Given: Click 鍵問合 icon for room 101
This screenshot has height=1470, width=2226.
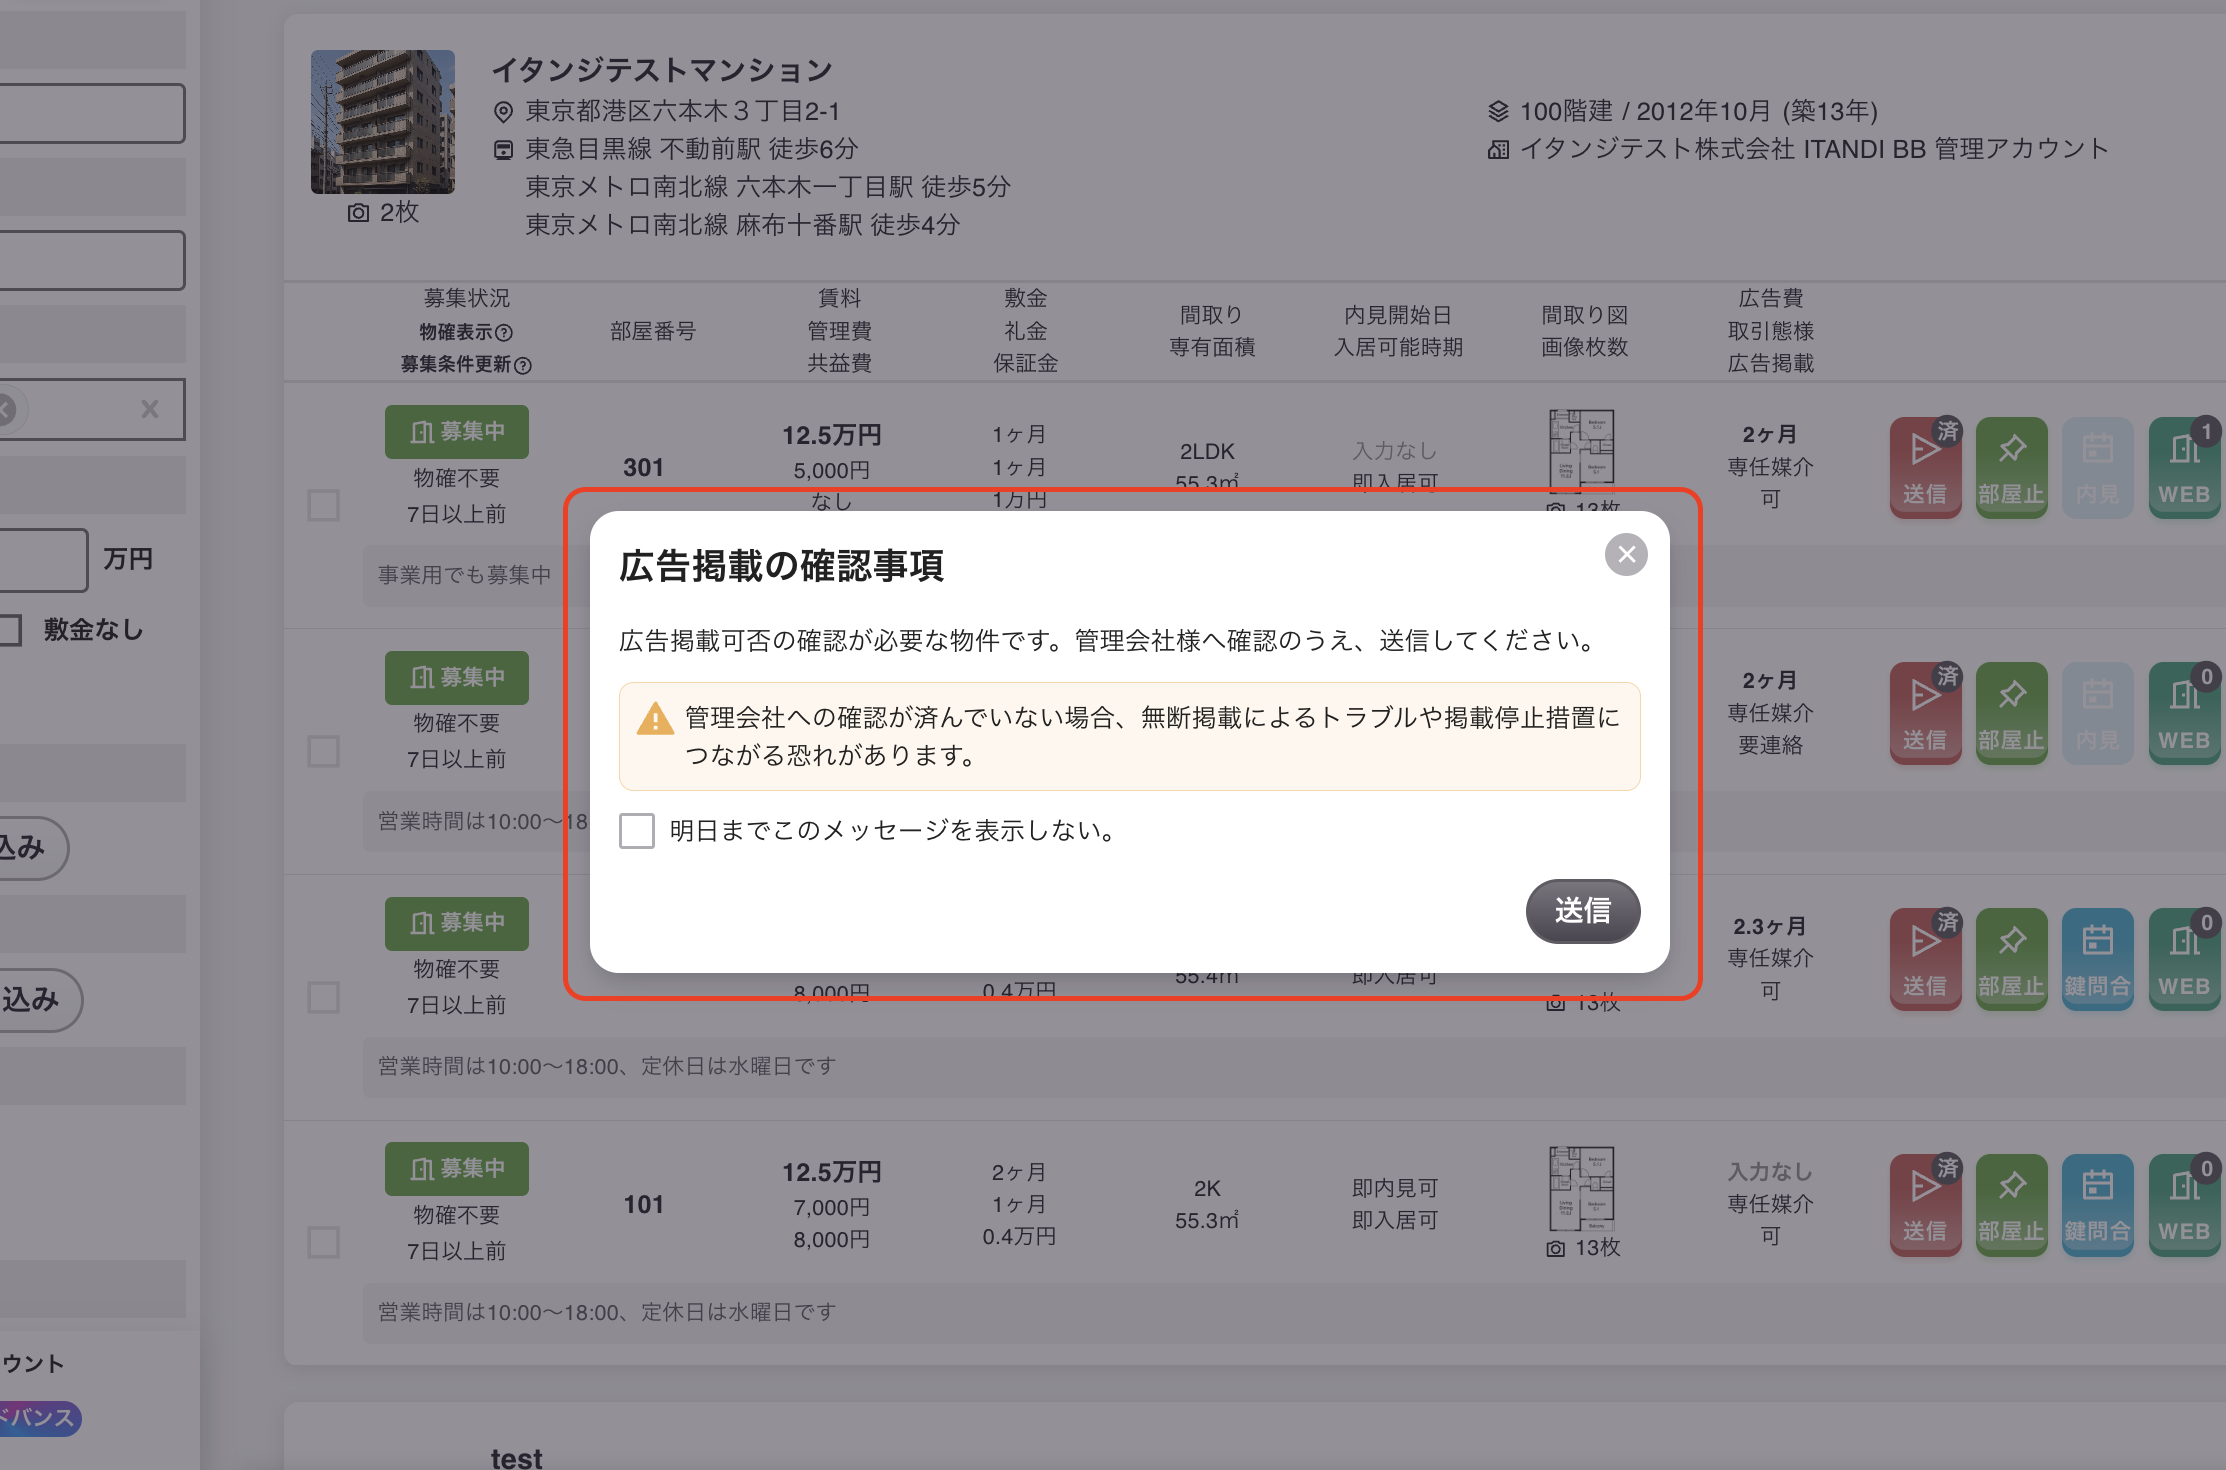Looking at the screenshot, I should pyautogui.click(x=2097, y=1205).
